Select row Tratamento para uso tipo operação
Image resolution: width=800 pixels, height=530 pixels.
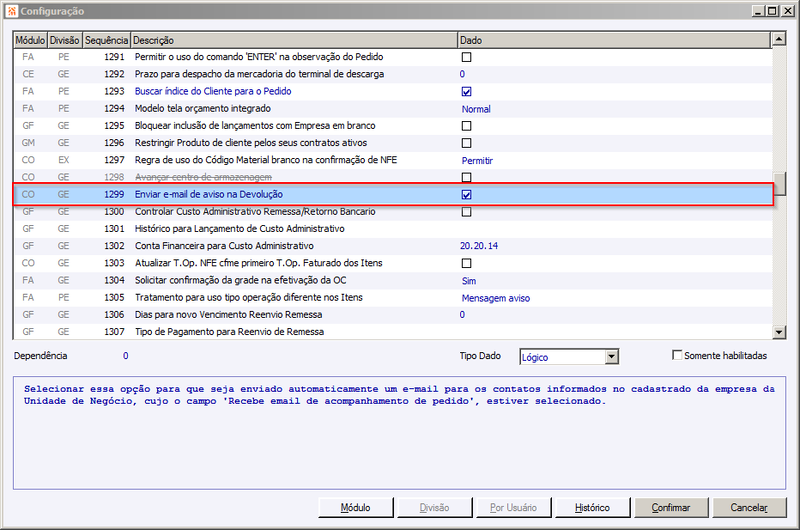pos(392,297)
